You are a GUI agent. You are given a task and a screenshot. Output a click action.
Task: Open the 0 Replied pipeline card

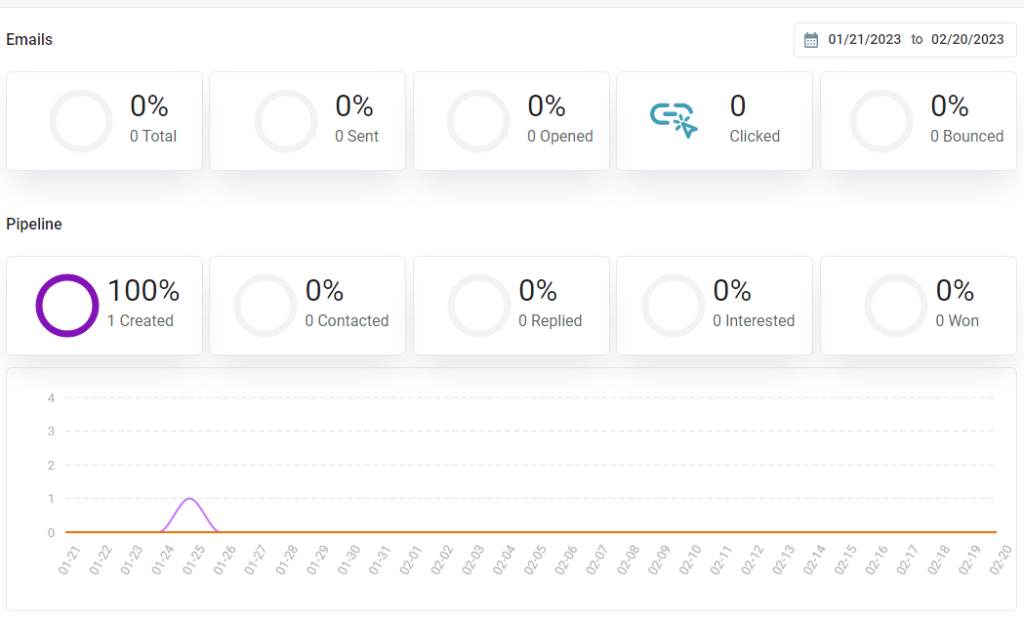coord(511,305)
